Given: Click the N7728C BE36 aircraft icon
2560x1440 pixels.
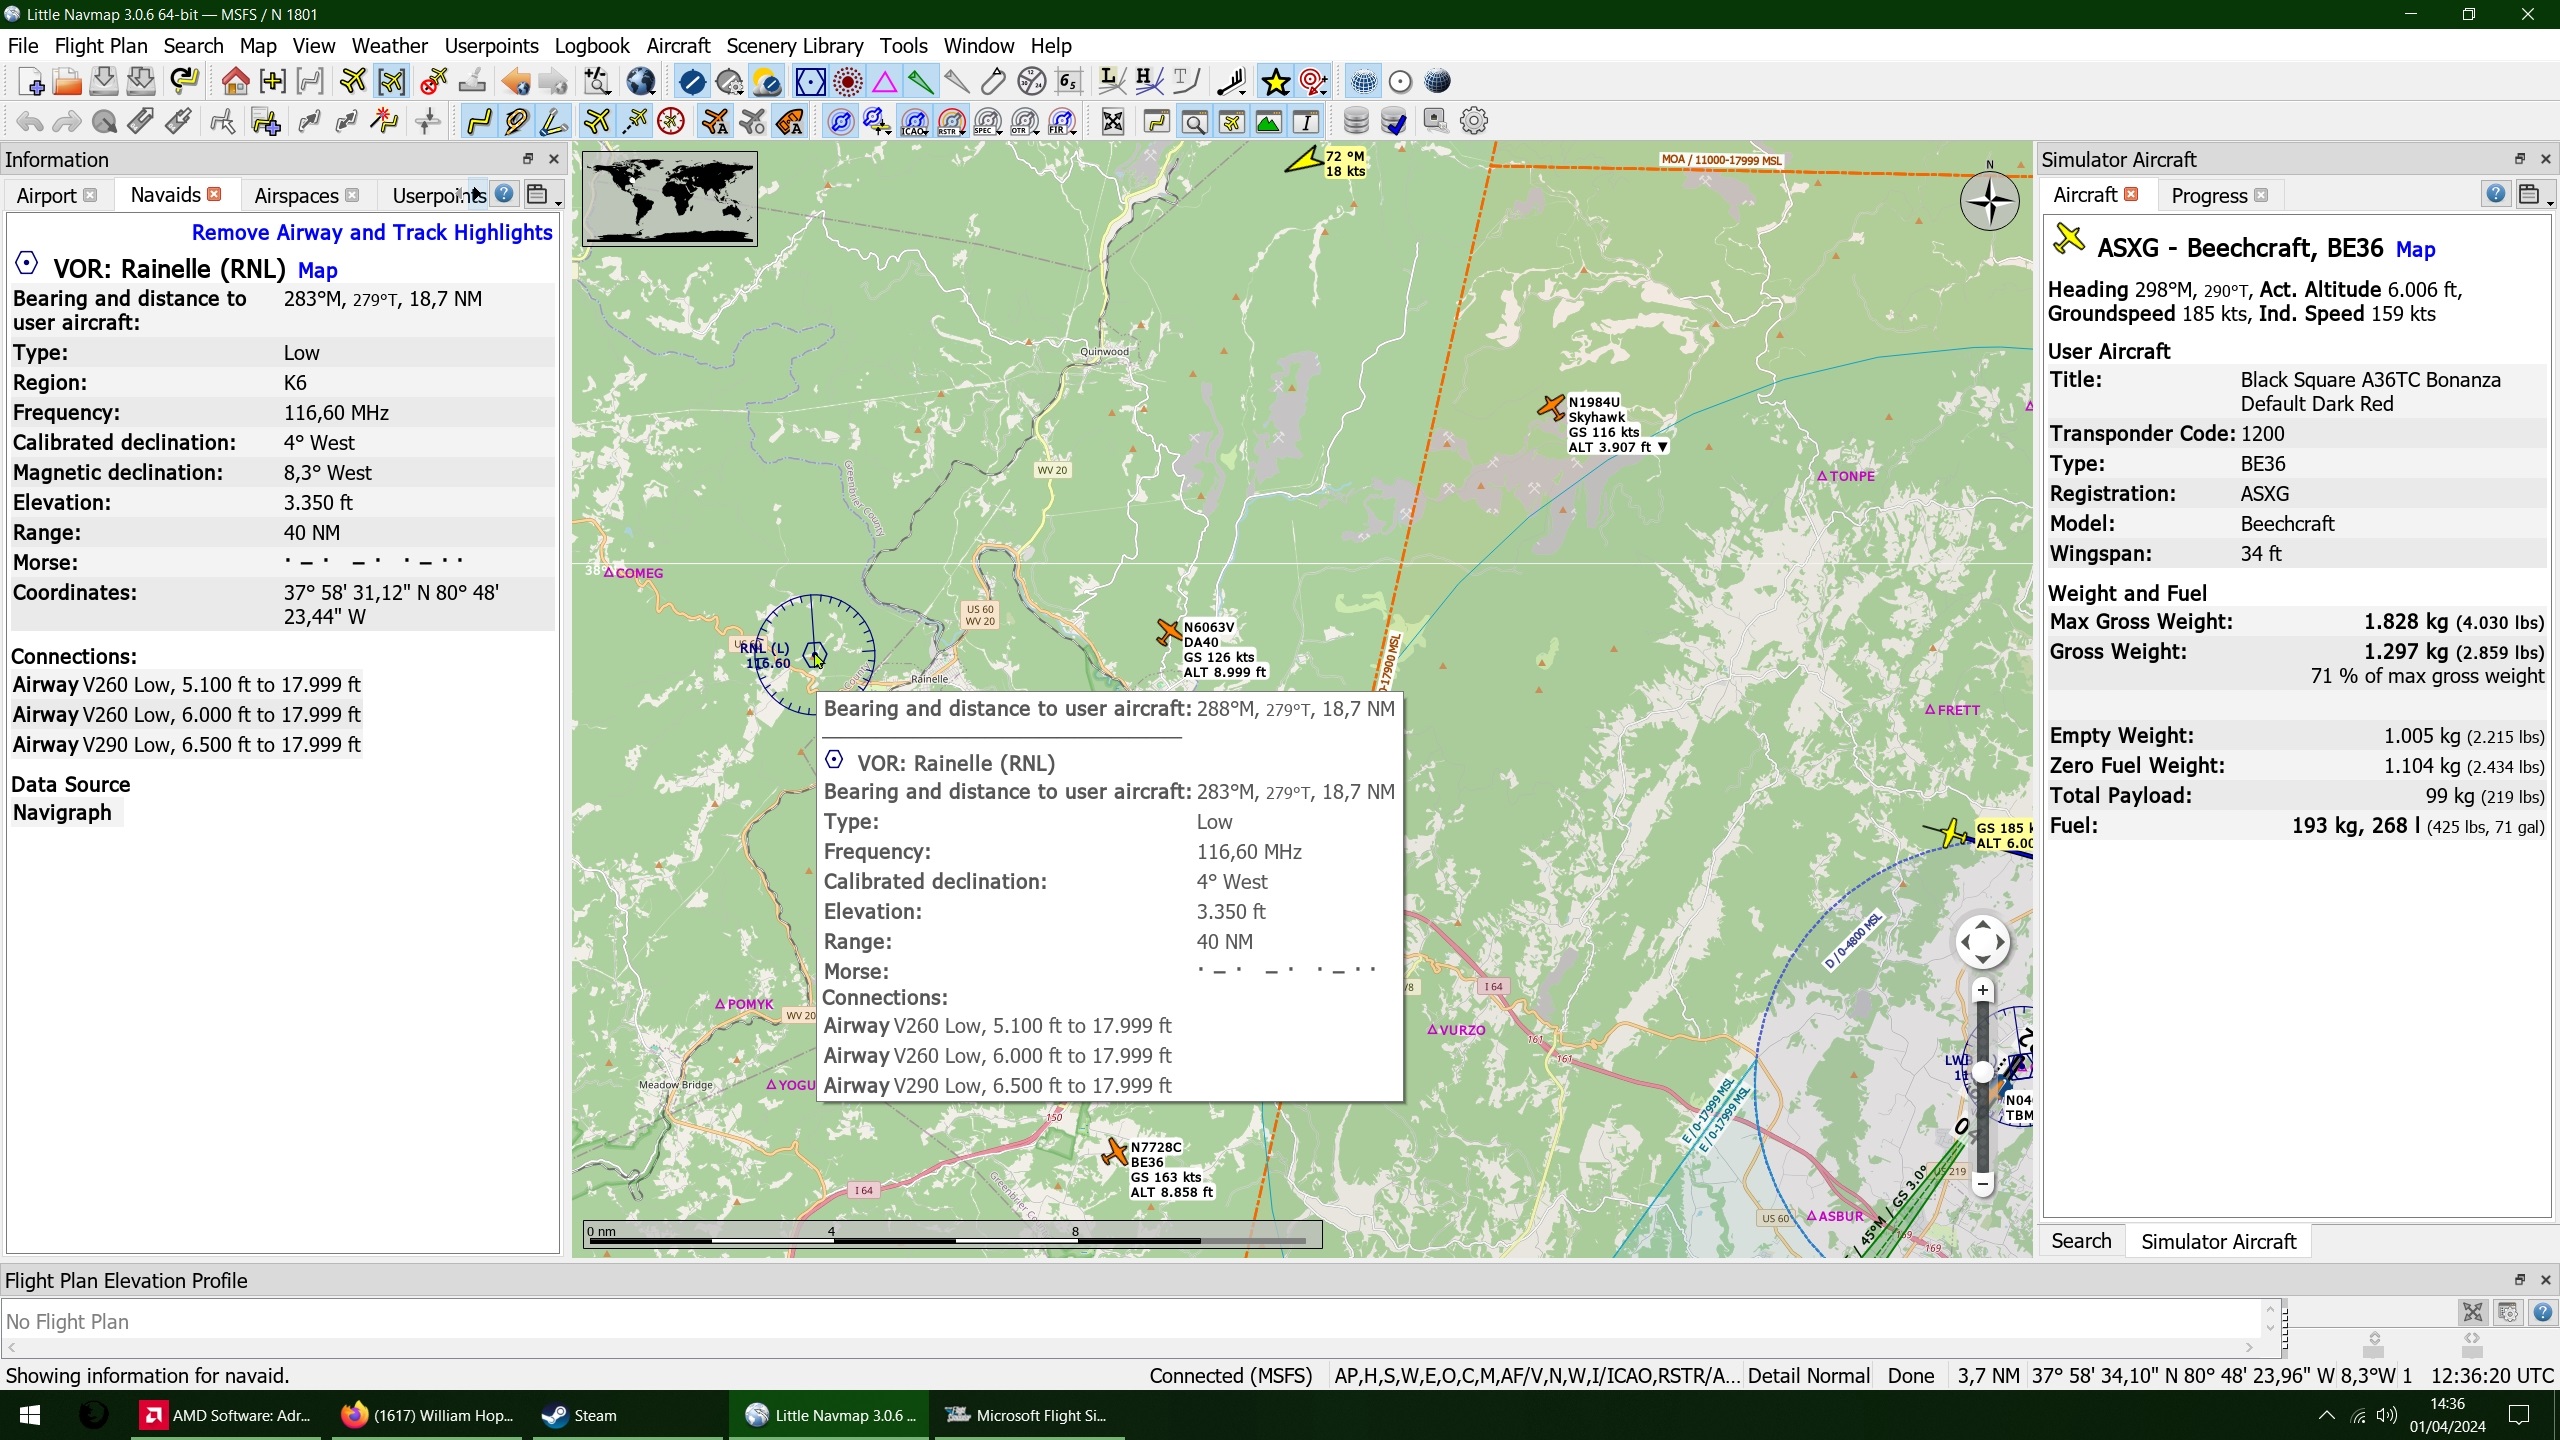Looking at the screenshot, I should (x=1114, y=1152).
